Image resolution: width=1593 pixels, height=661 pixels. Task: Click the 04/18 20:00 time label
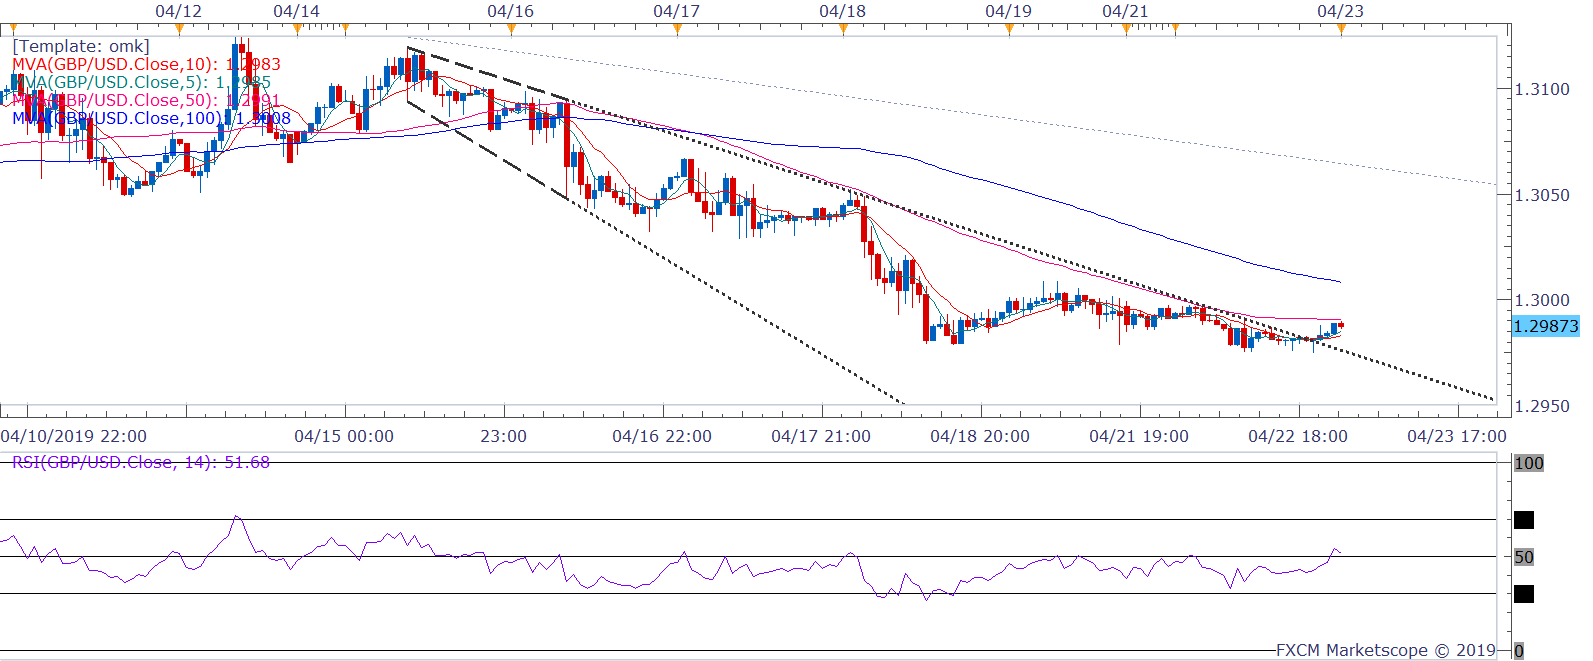tap(980, 436)
